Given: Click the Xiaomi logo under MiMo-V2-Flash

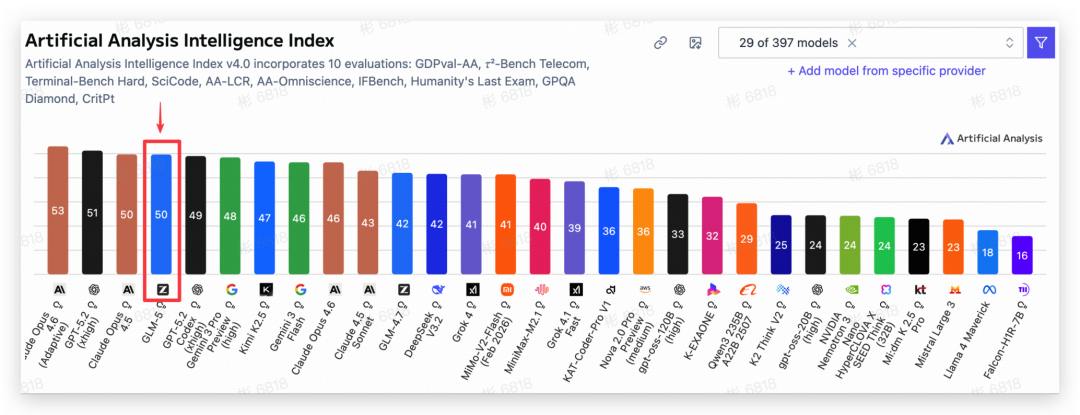Looking at the screenshot, I should coord(506,289).
